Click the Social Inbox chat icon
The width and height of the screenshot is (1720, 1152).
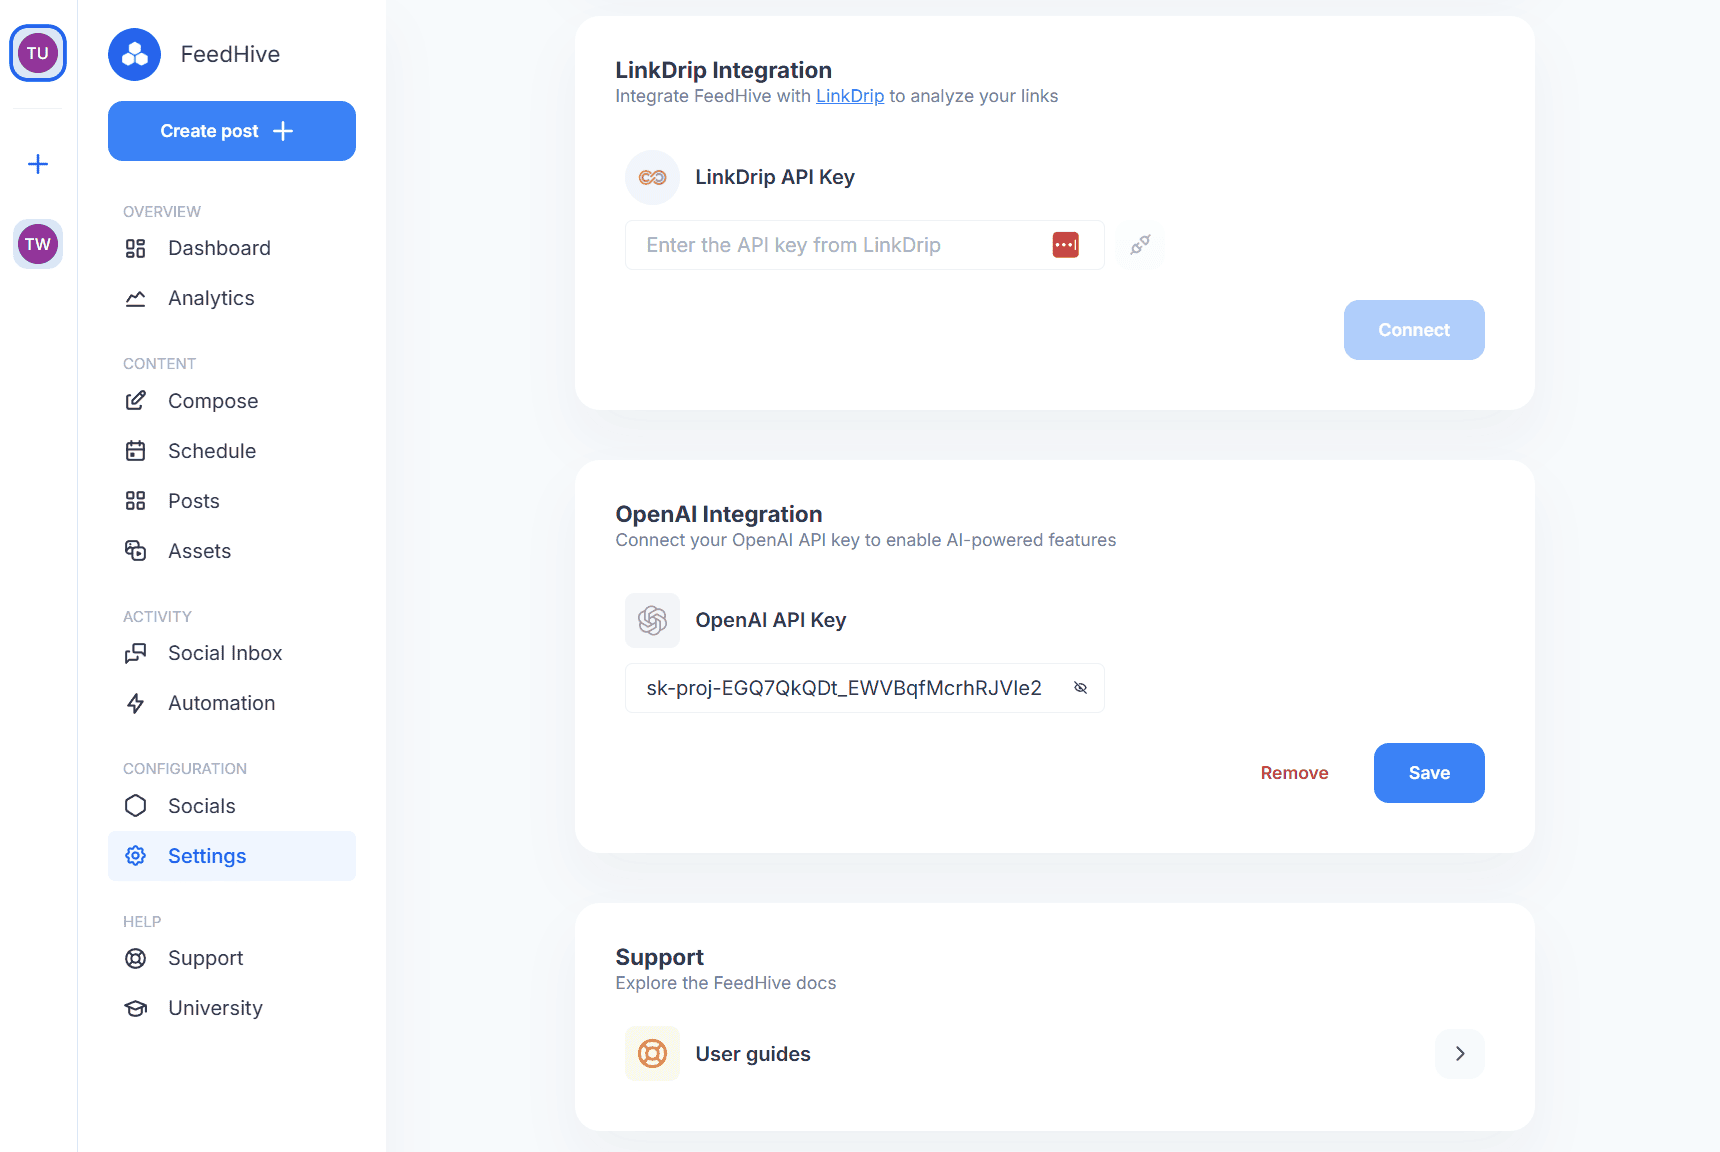point(136,653)
